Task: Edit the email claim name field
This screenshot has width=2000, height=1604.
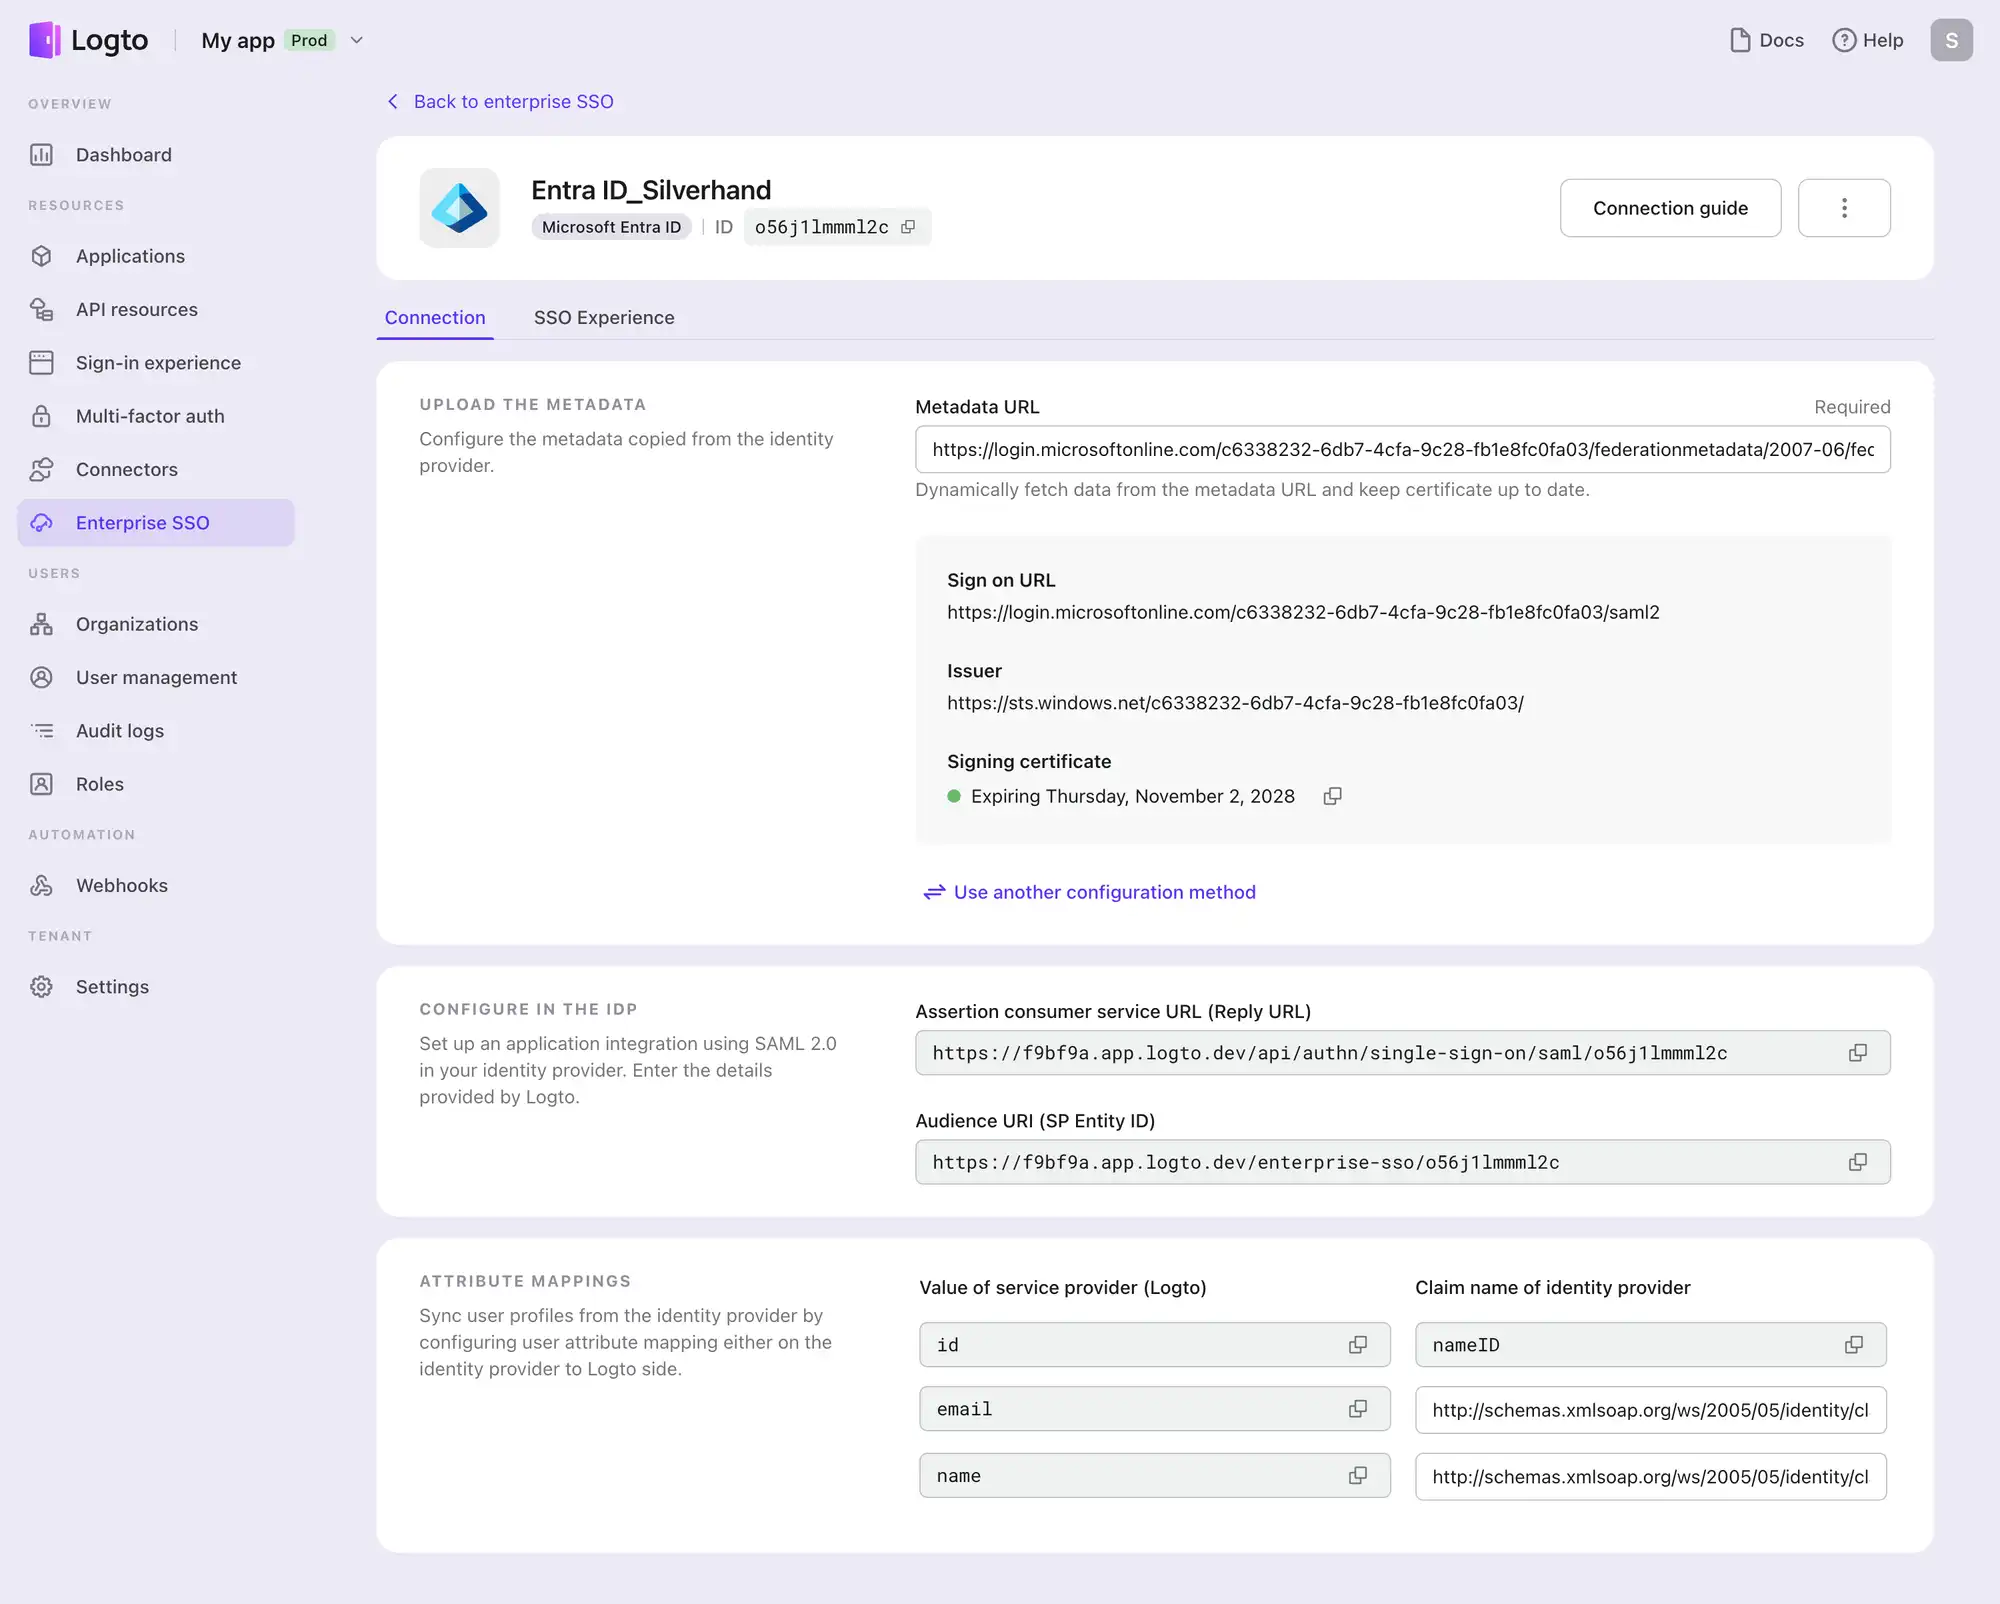Action: pyautogui.click(x=1649, y=1410)
